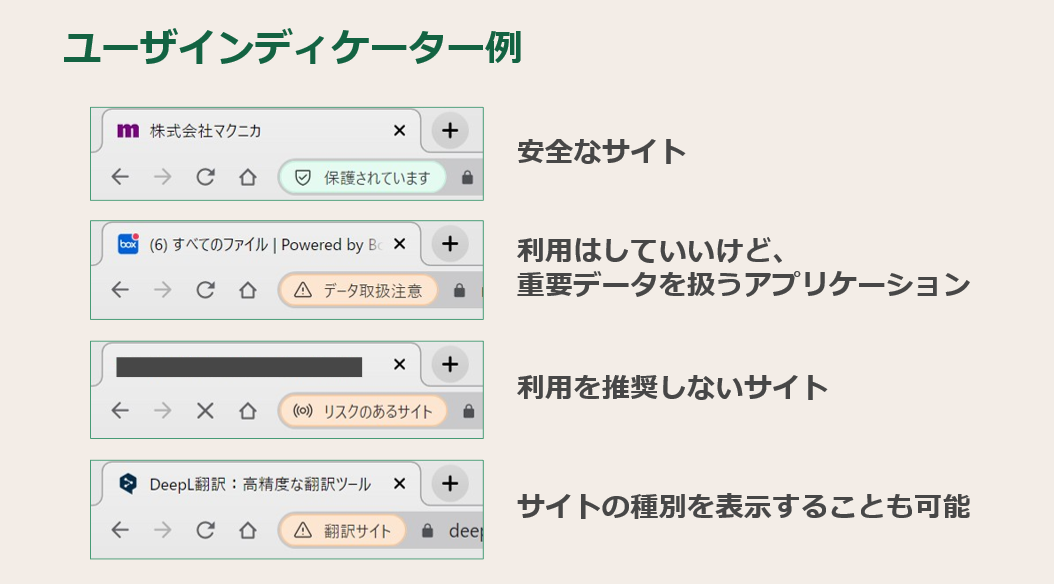Click the DeepL address bar URL text
The width and height of the screenshot is (1054, 584).
coord(465,531)
